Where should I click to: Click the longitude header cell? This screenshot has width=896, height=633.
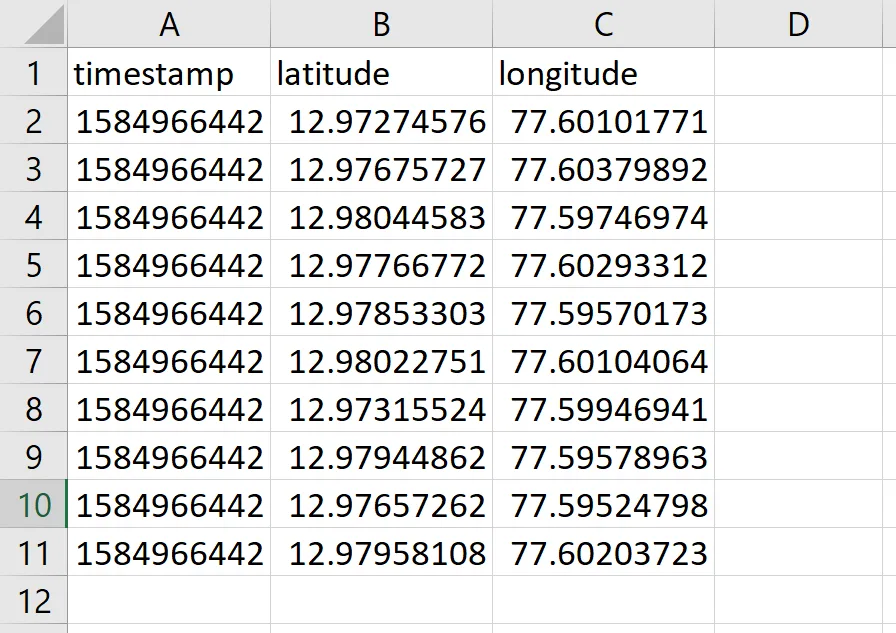[x=603, y=73]
